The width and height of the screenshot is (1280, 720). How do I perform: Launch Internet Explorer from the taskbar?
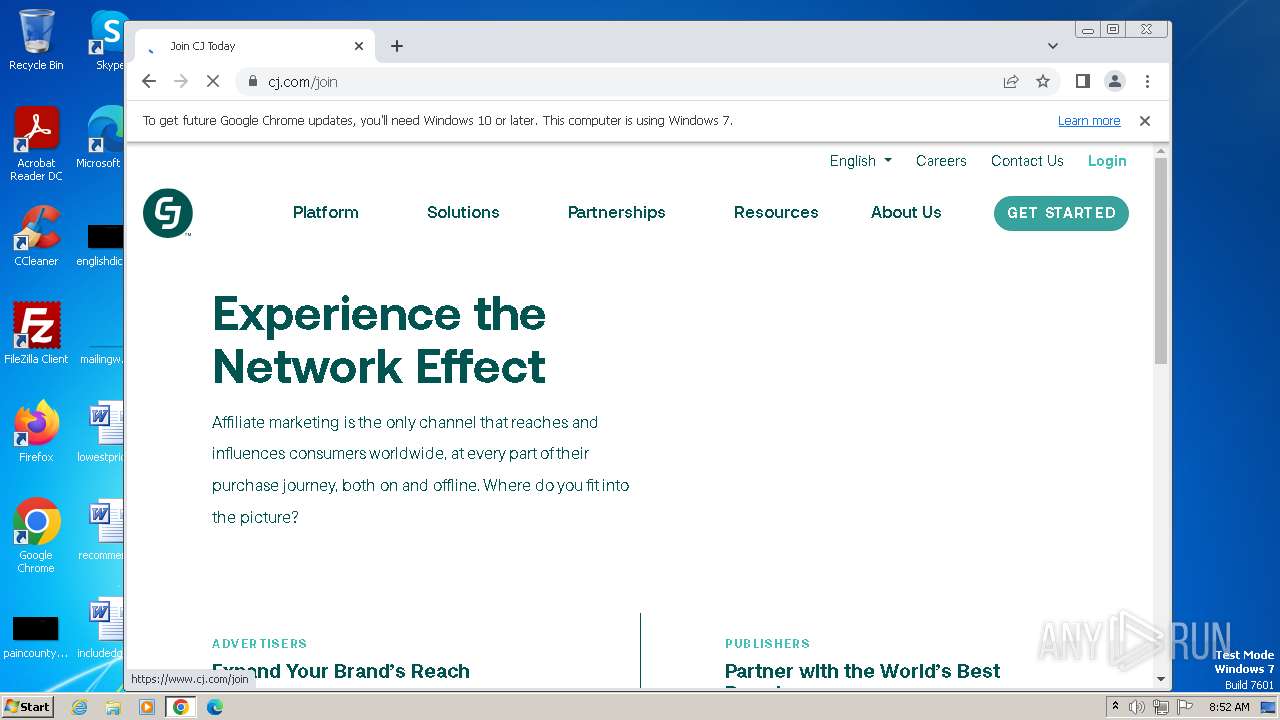pyautogui.click(x=79, y=707)
